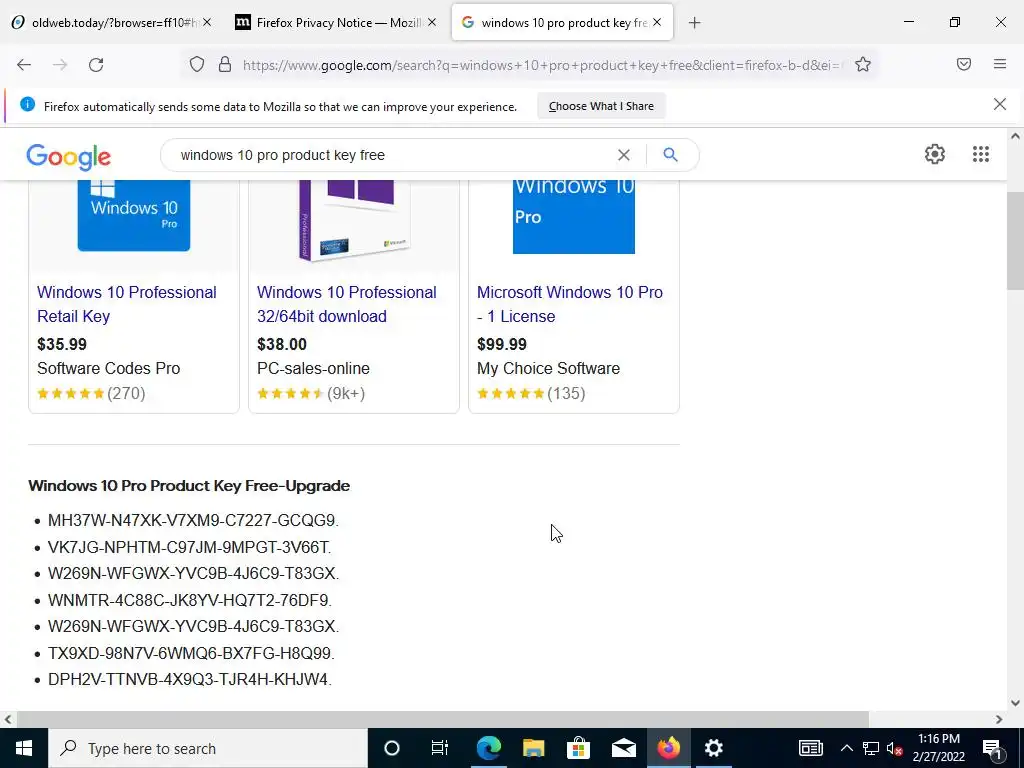The height and width of the screenshot is (768, 1024).
Task: Click the blue Windows 10 Pro product image
Action: click(x=134, y=216)
